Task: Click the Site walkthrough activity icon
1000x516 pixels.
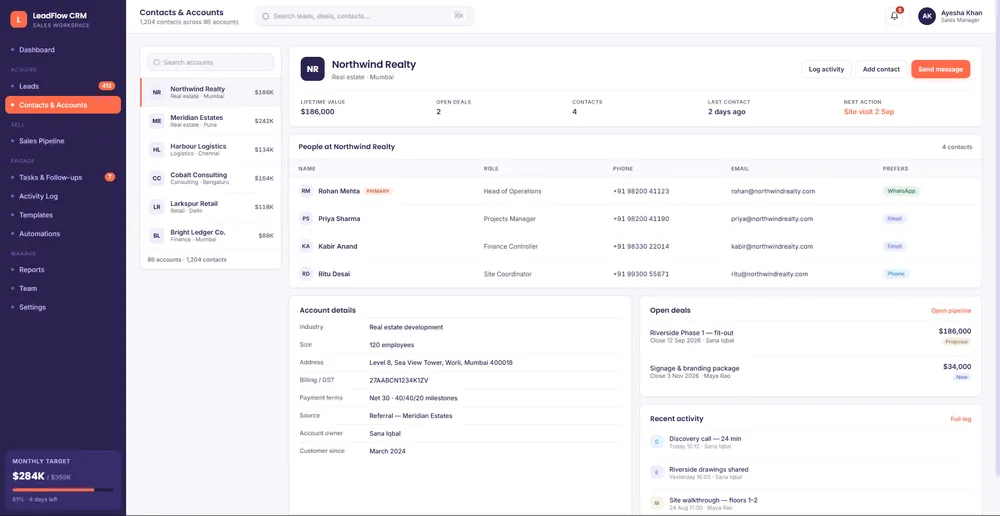Action: pos(657,503)
